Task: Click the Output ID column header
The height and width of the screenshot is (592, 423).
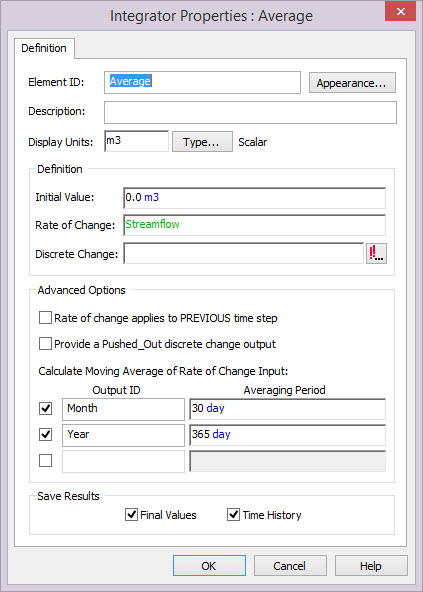Action: click(x=116, y=390)
